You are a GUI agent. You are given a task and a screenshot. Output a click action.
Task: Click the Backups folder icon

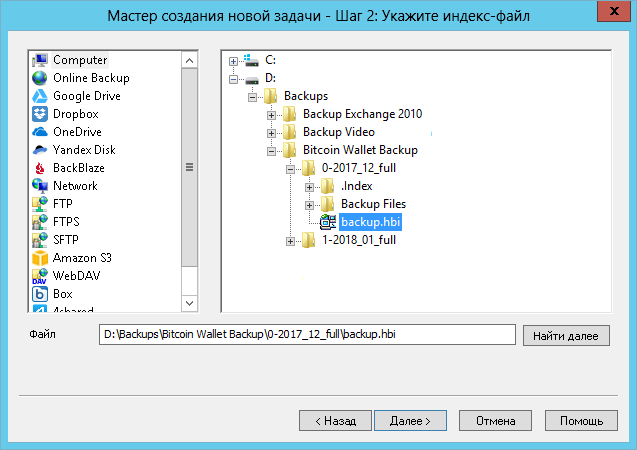(x=270, y=96)
